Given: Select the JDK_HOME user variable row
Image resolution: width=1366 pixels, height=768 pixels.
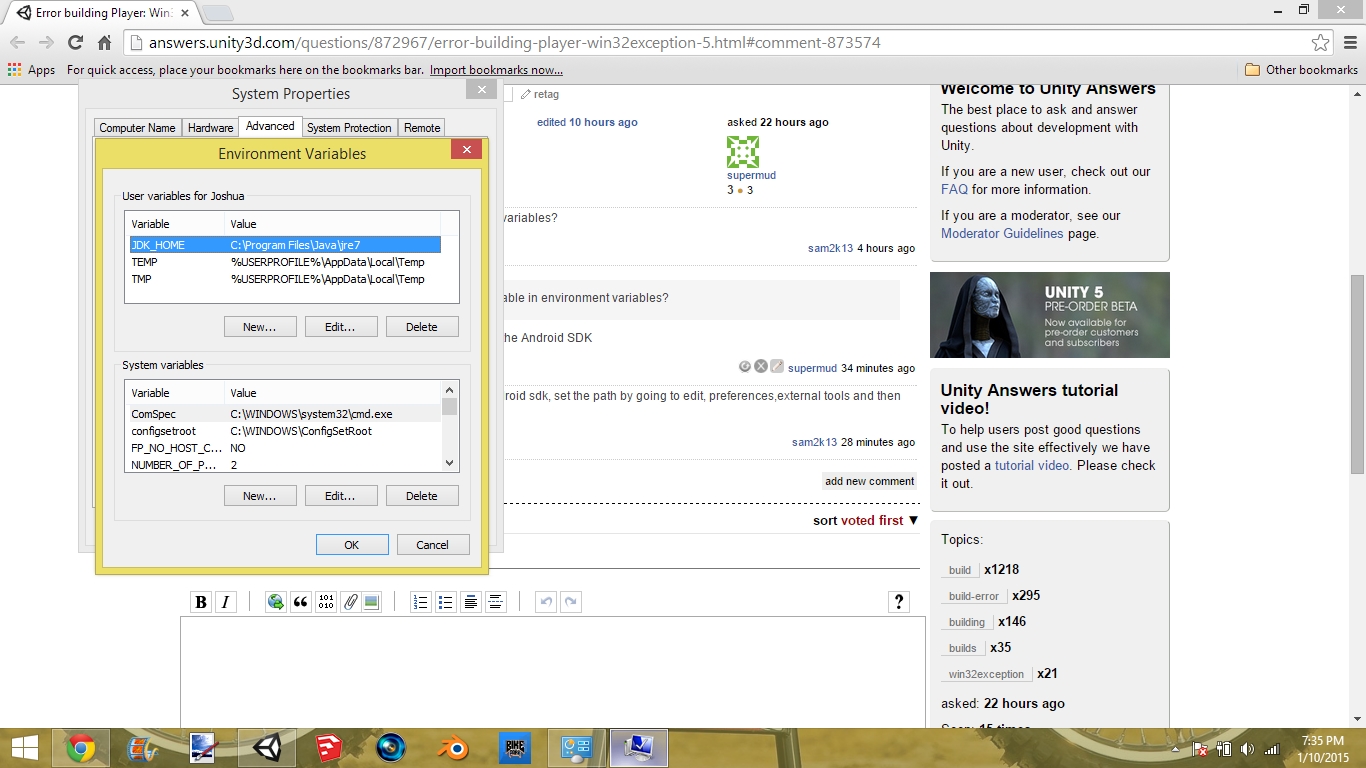Looking at the screenshot, I should point(285,245).
